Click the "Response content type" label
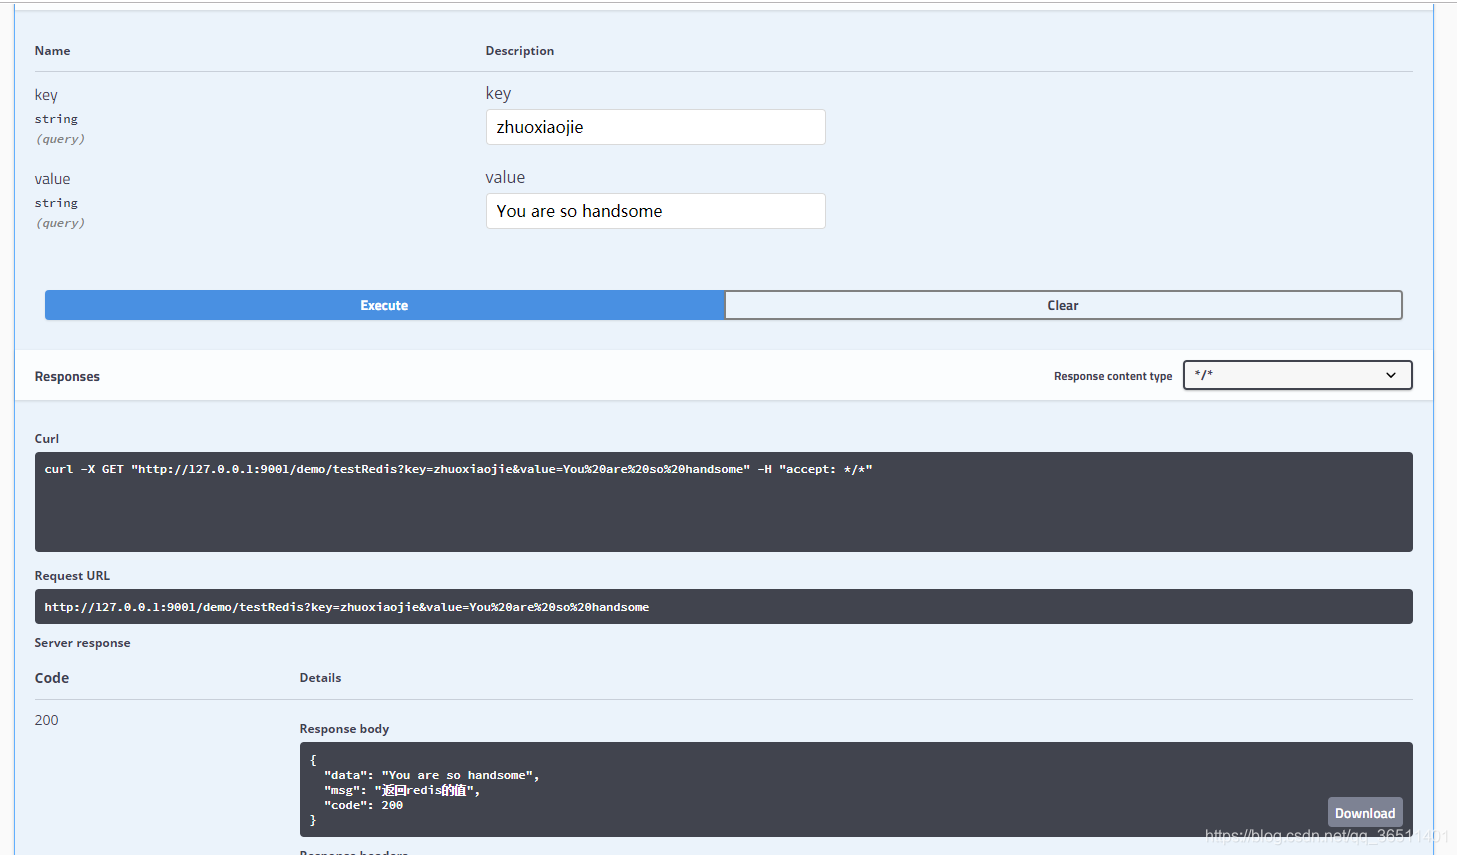 [1113, 376]
